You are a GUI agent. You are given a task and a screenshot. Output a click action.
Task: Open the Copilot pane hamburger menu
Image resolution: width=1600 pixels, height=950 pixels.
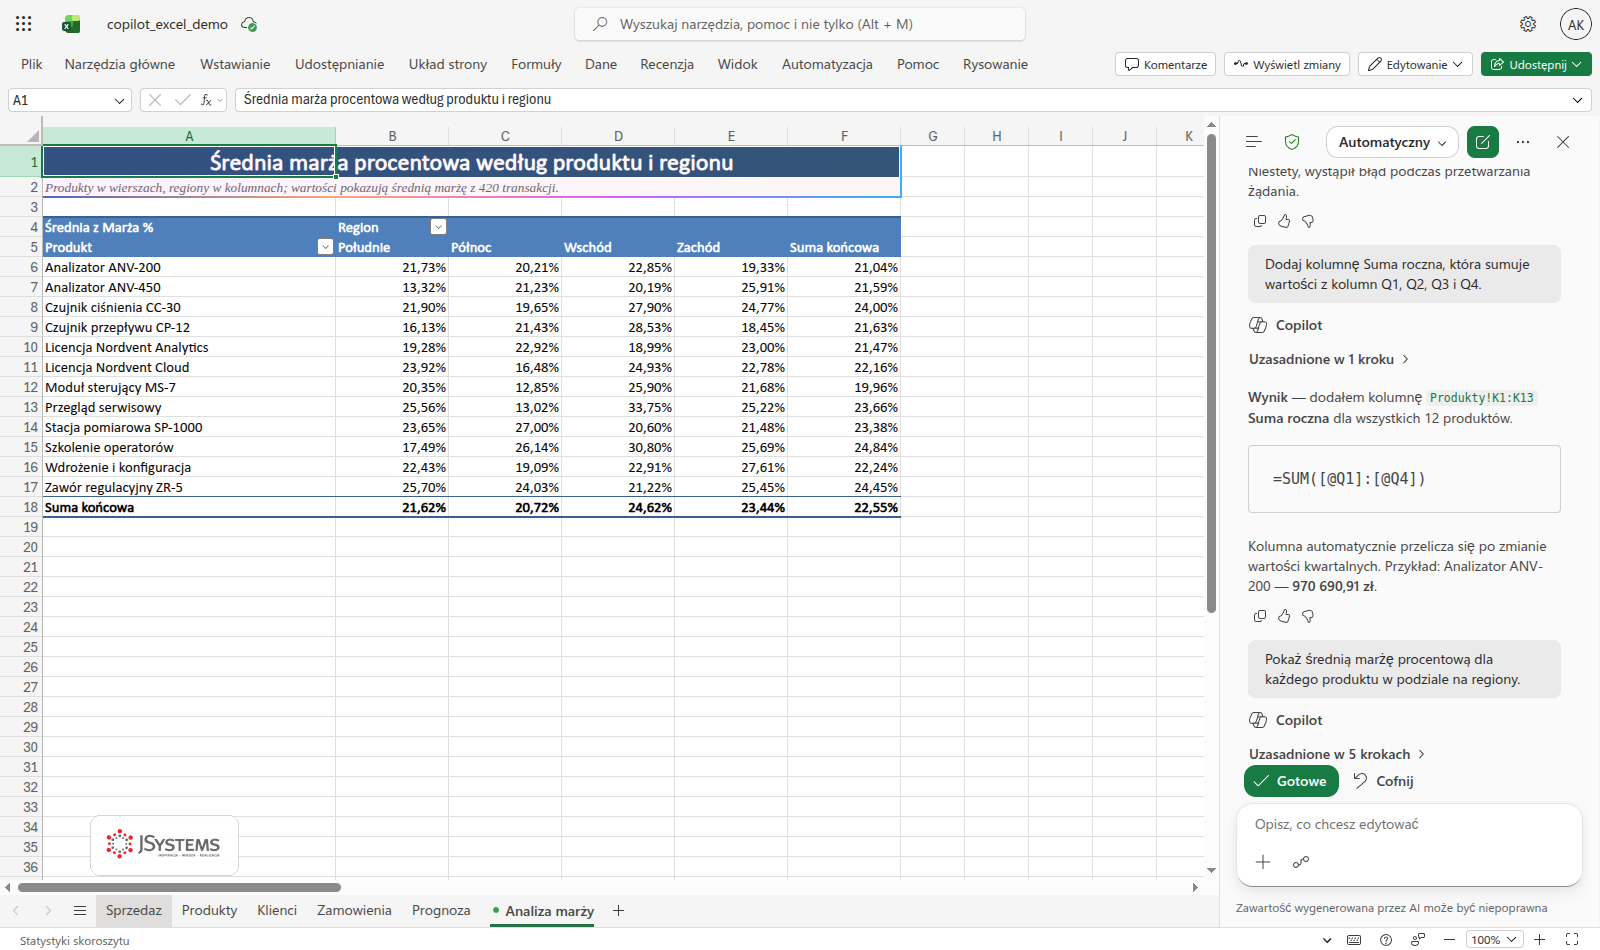tap(1254, 142)
